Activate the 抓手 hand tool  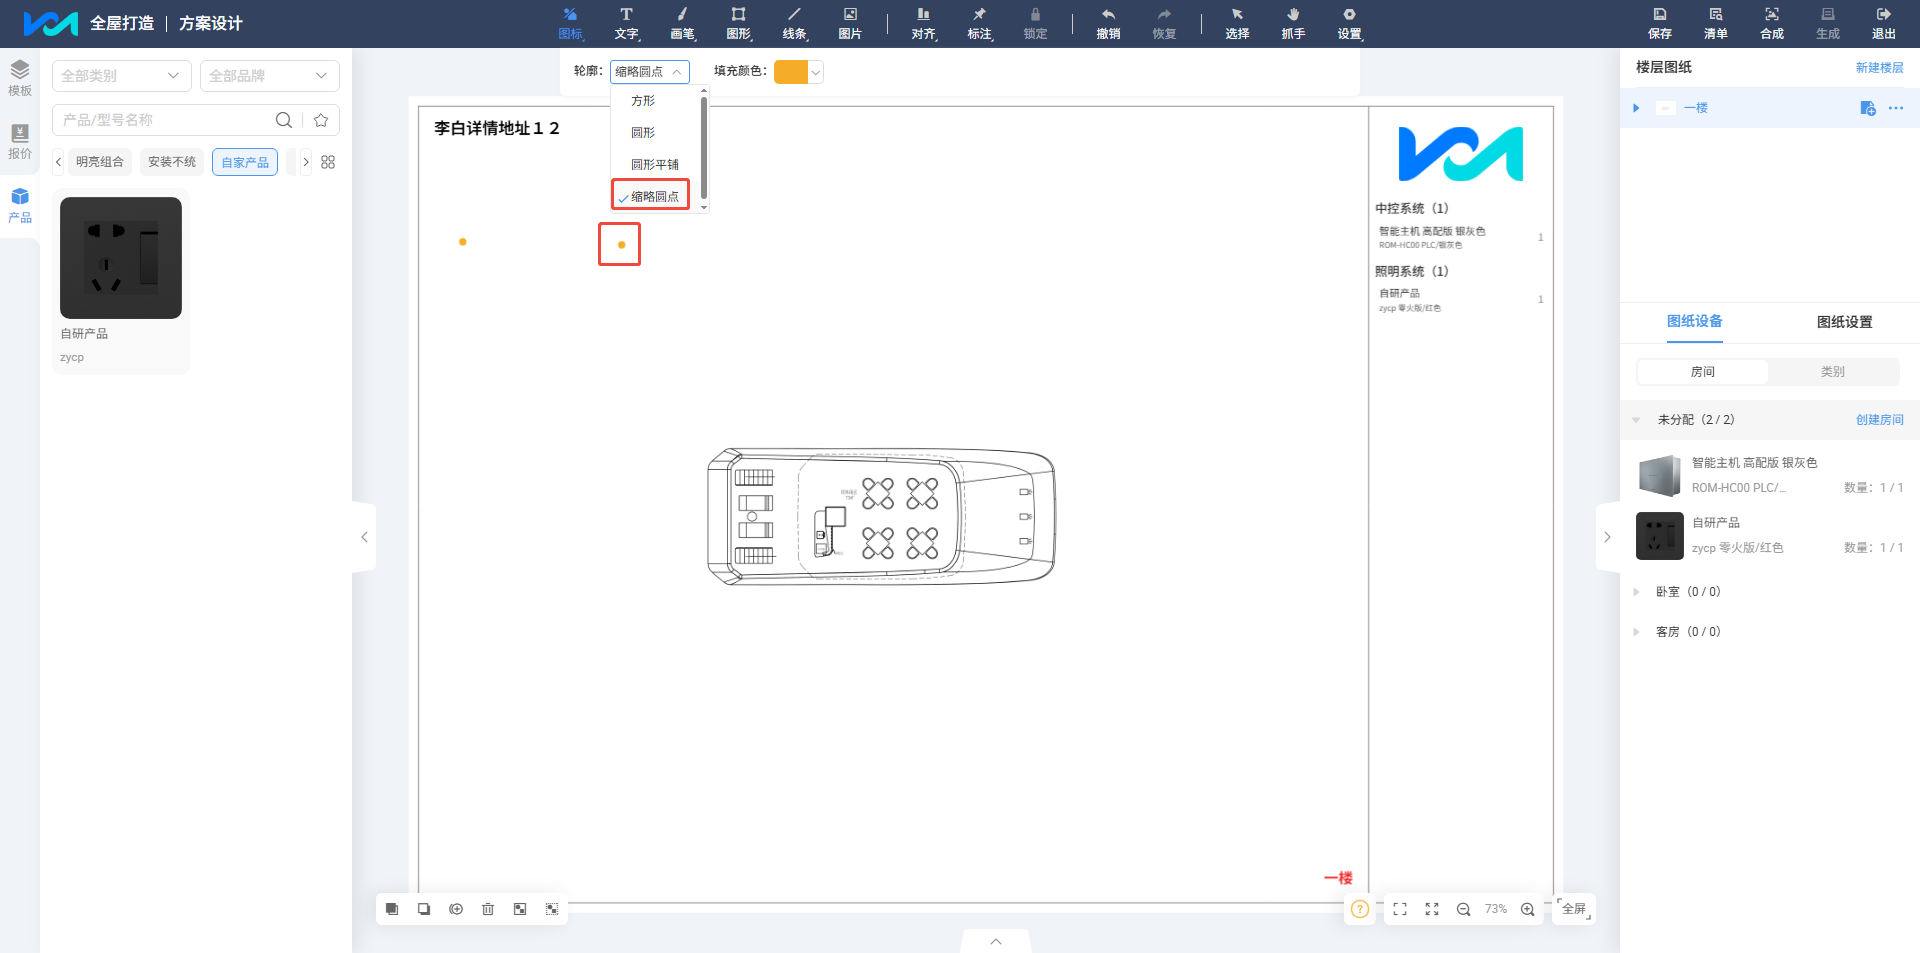pyautogui.click(x=1294, y=23)
